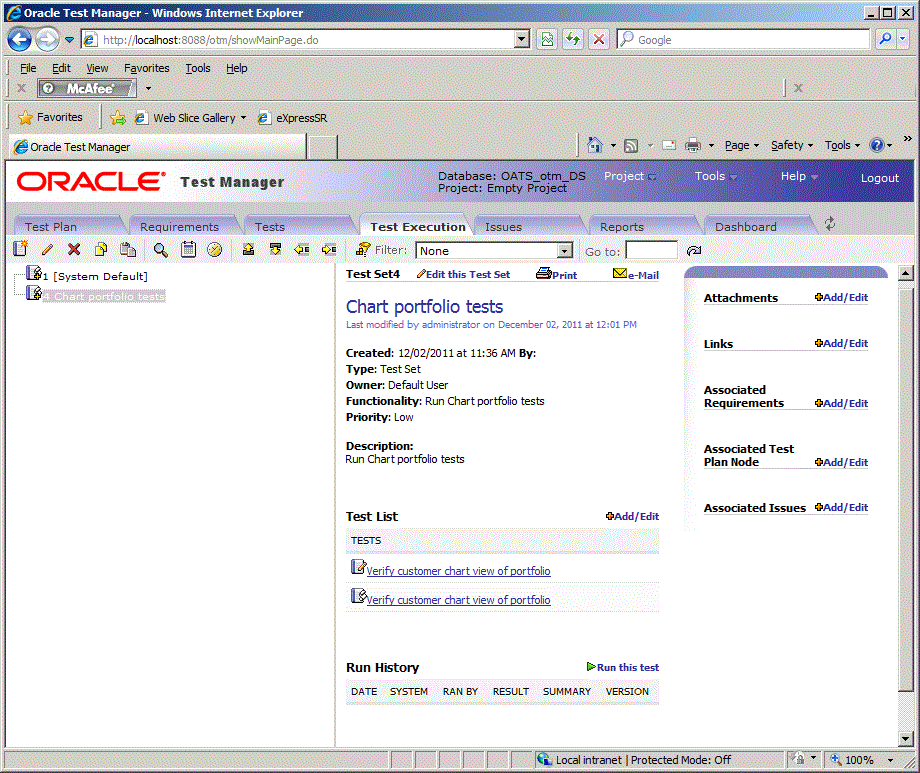920x773 pixels.
Task: Click the refresh arrows icon beside Dashboard tab
Action: pos(830,224)
